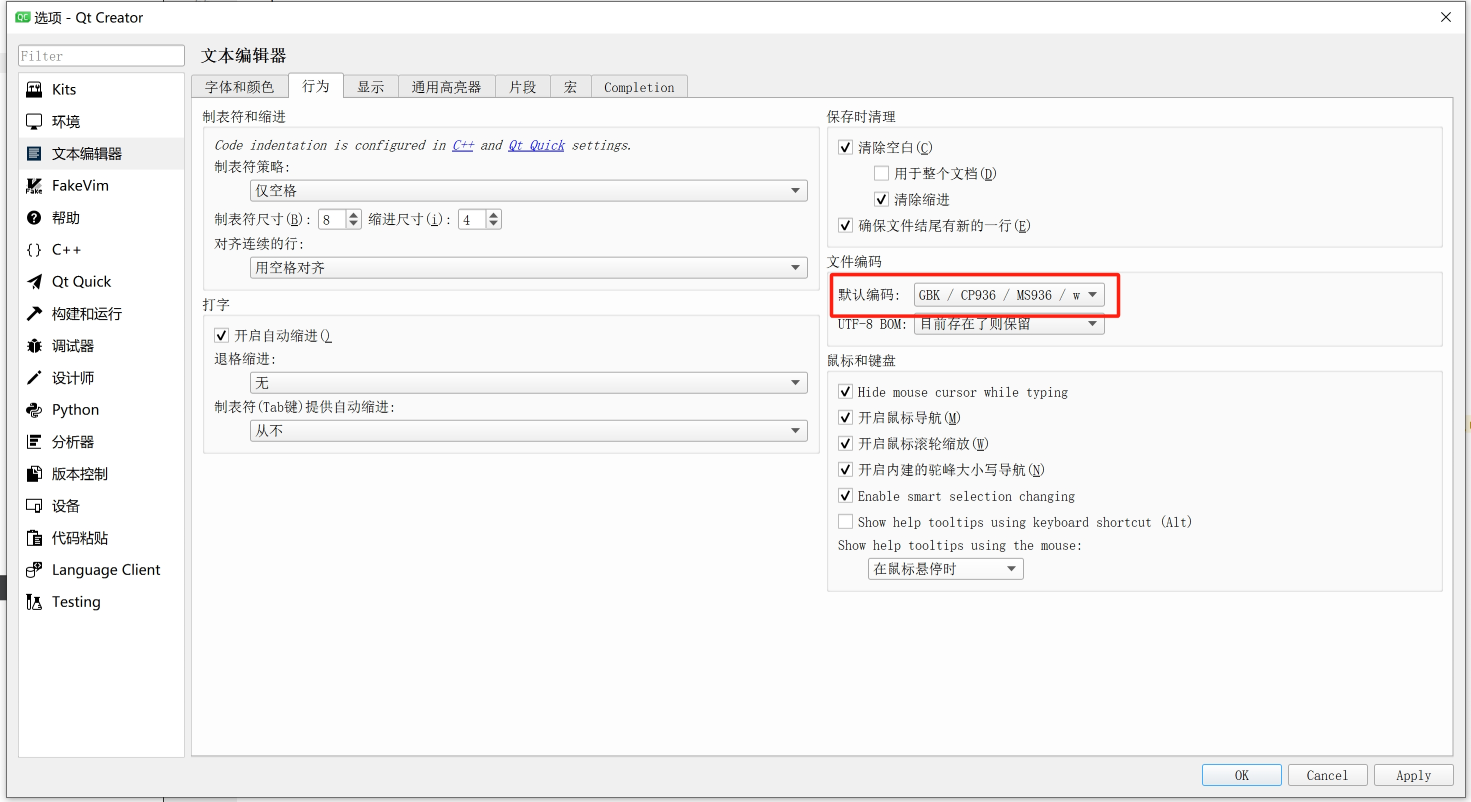Switch to the 行为 tab
Screen dimensions: 1471x802
(316, 86)
